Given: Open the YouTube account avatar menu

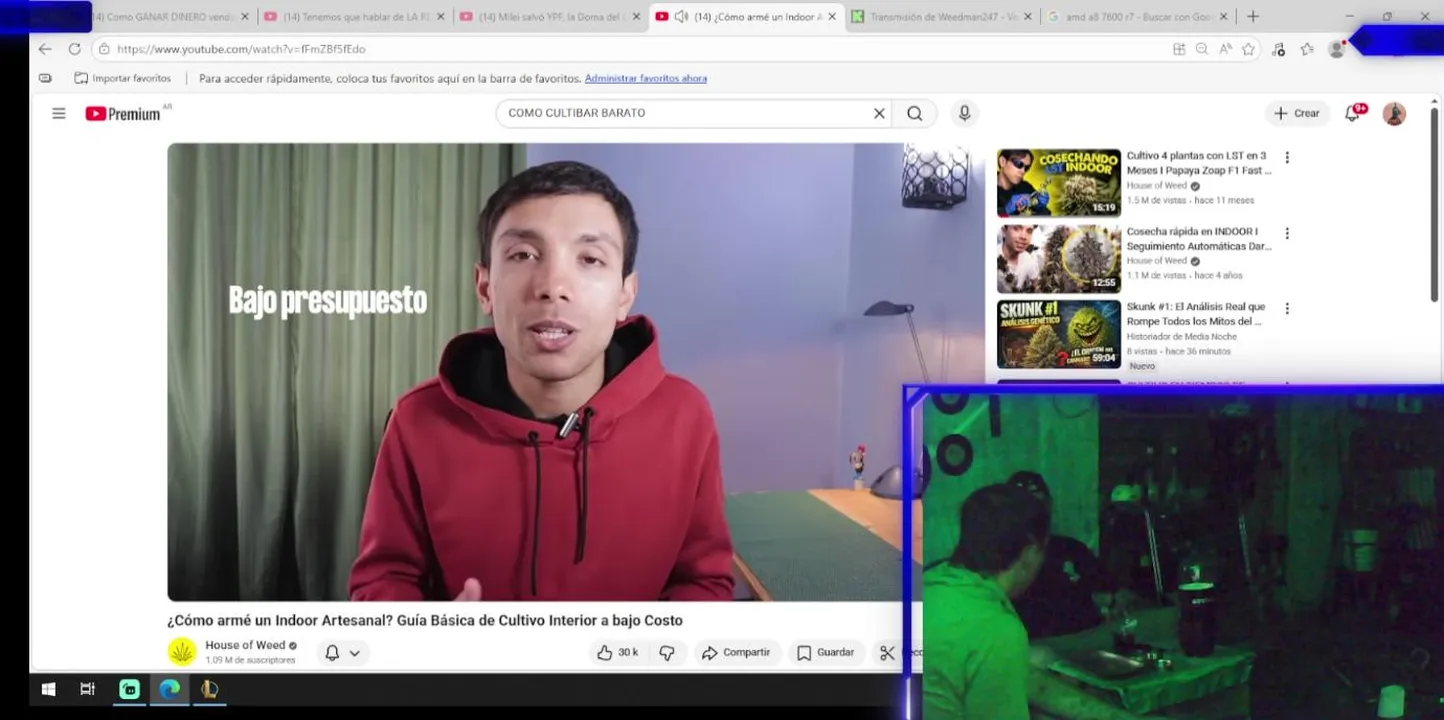Looking at the screenshot, I should [1394, 114].
